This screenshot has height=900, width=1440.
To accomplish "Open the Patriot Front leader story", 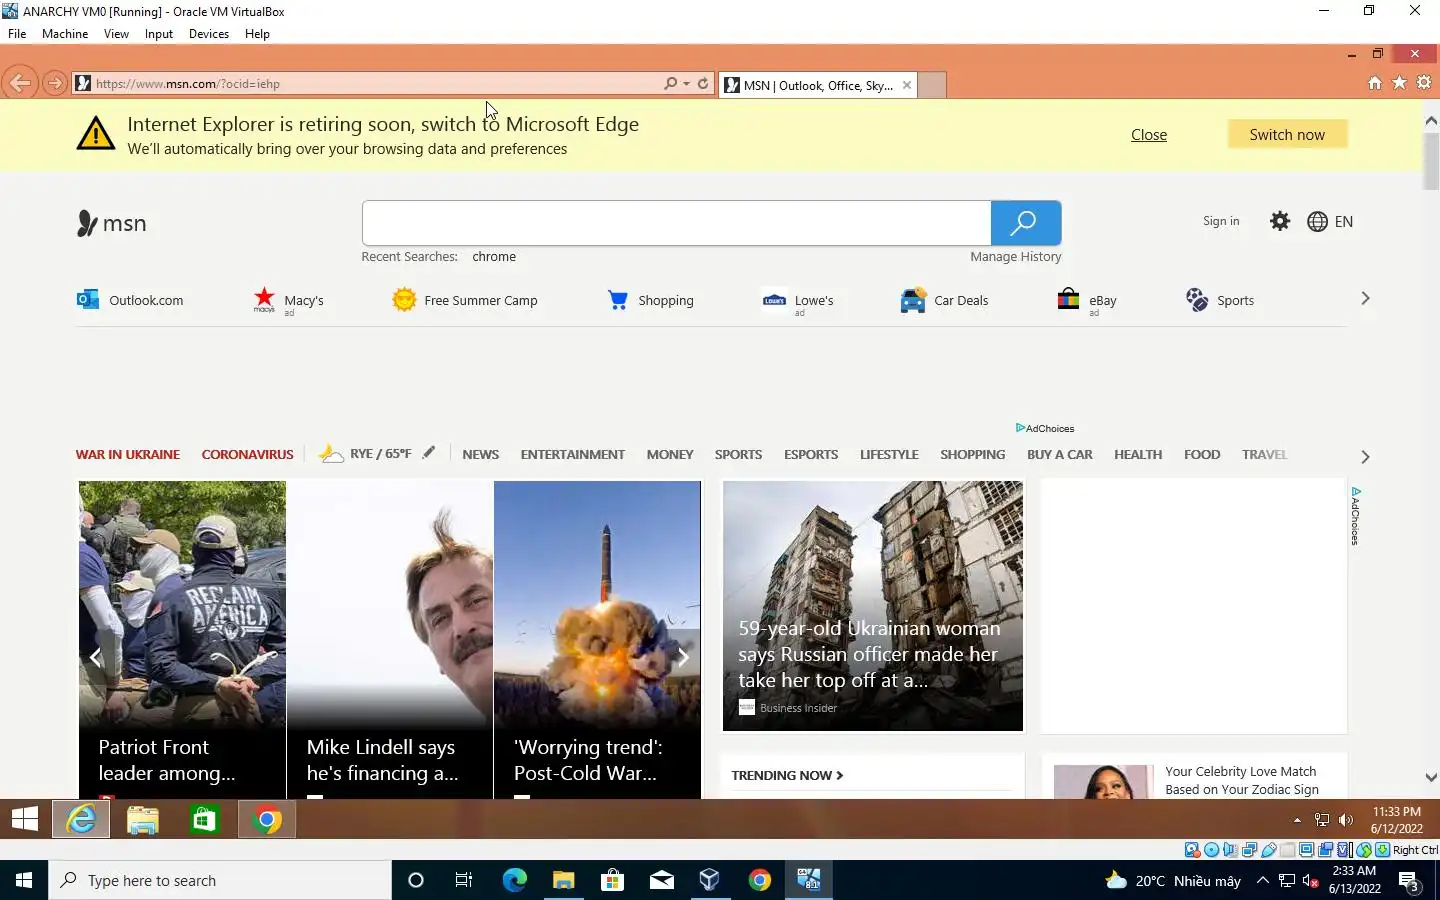I will [182, 640].
